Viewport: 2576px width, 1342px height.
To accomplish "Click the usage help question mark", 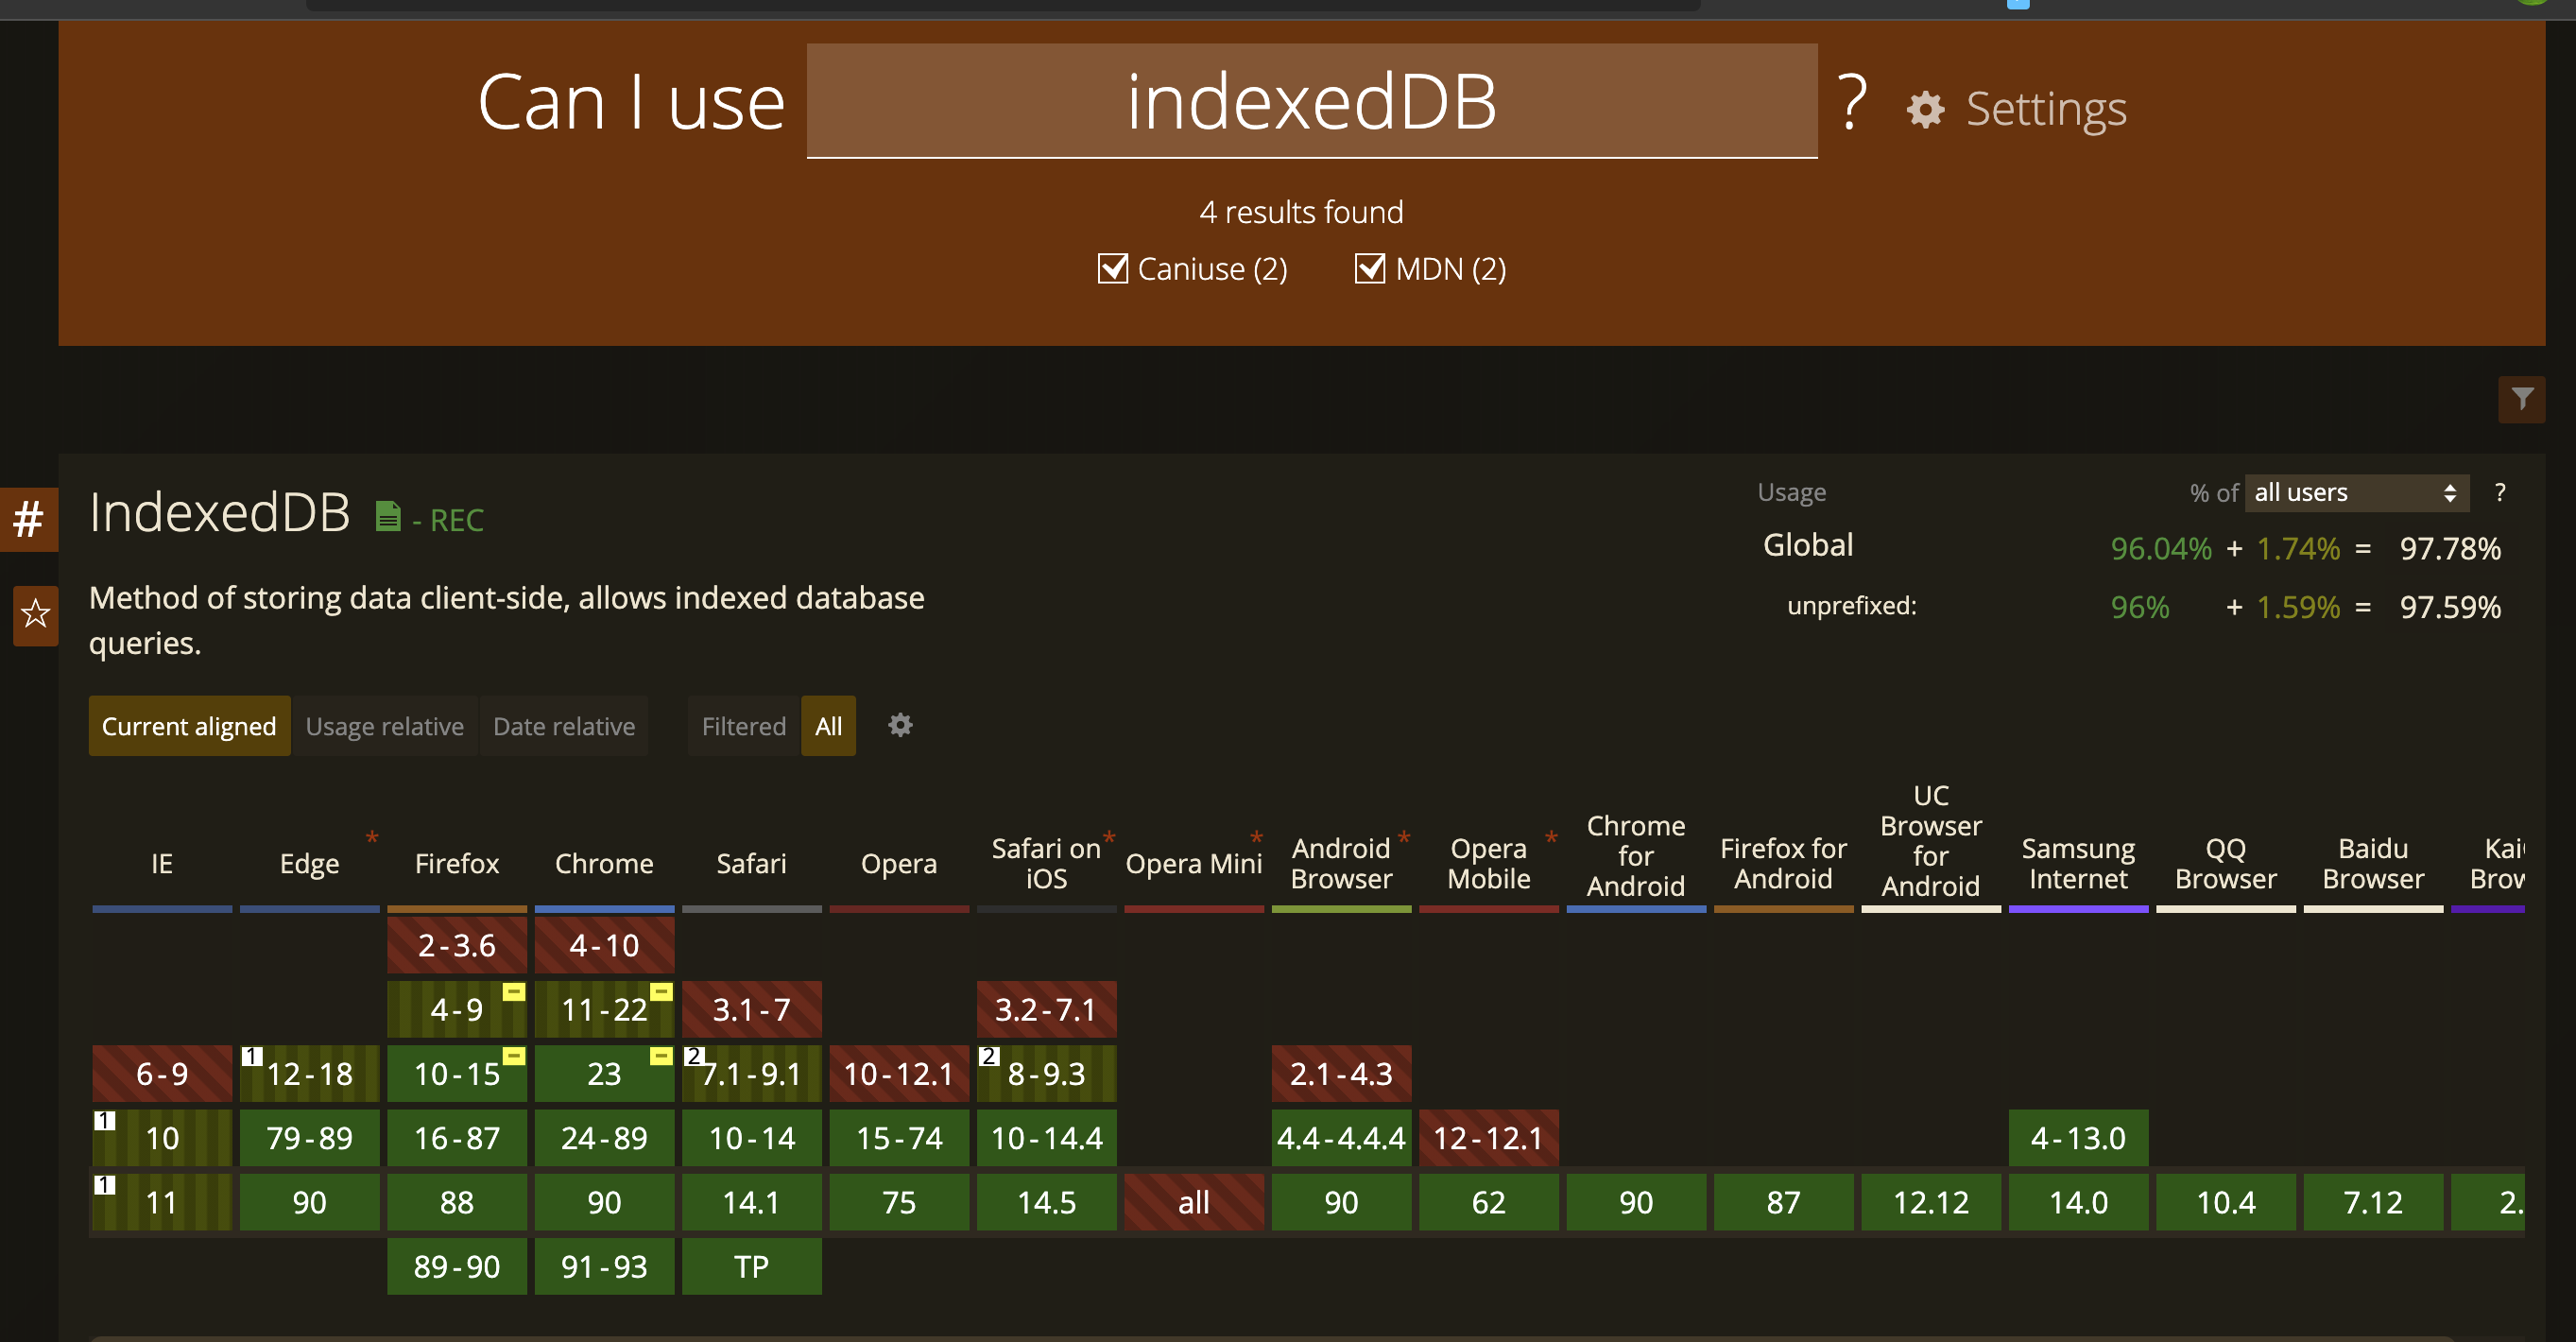I will point(2500,492).
